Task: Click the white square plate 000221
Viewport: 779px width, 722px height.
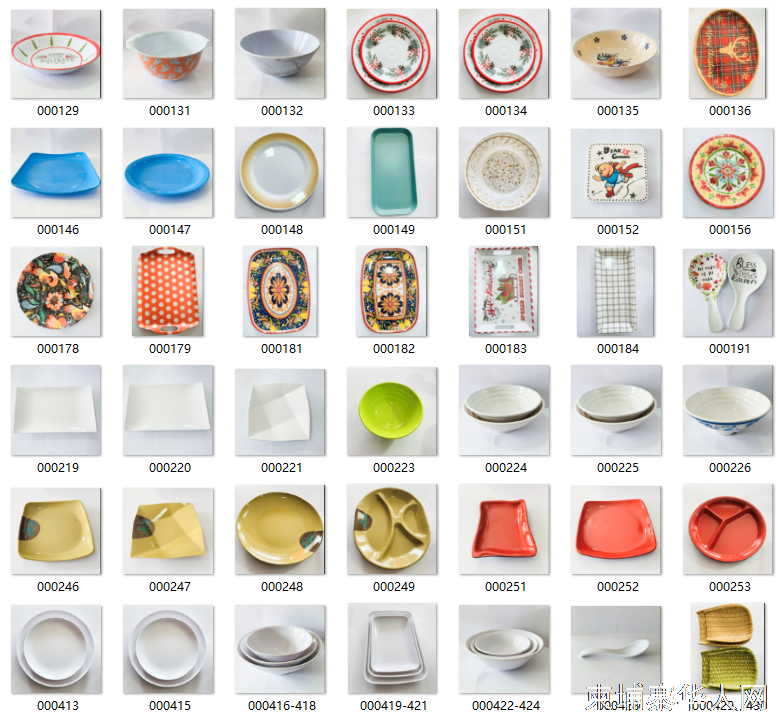Action: click(x=280, y=412)
